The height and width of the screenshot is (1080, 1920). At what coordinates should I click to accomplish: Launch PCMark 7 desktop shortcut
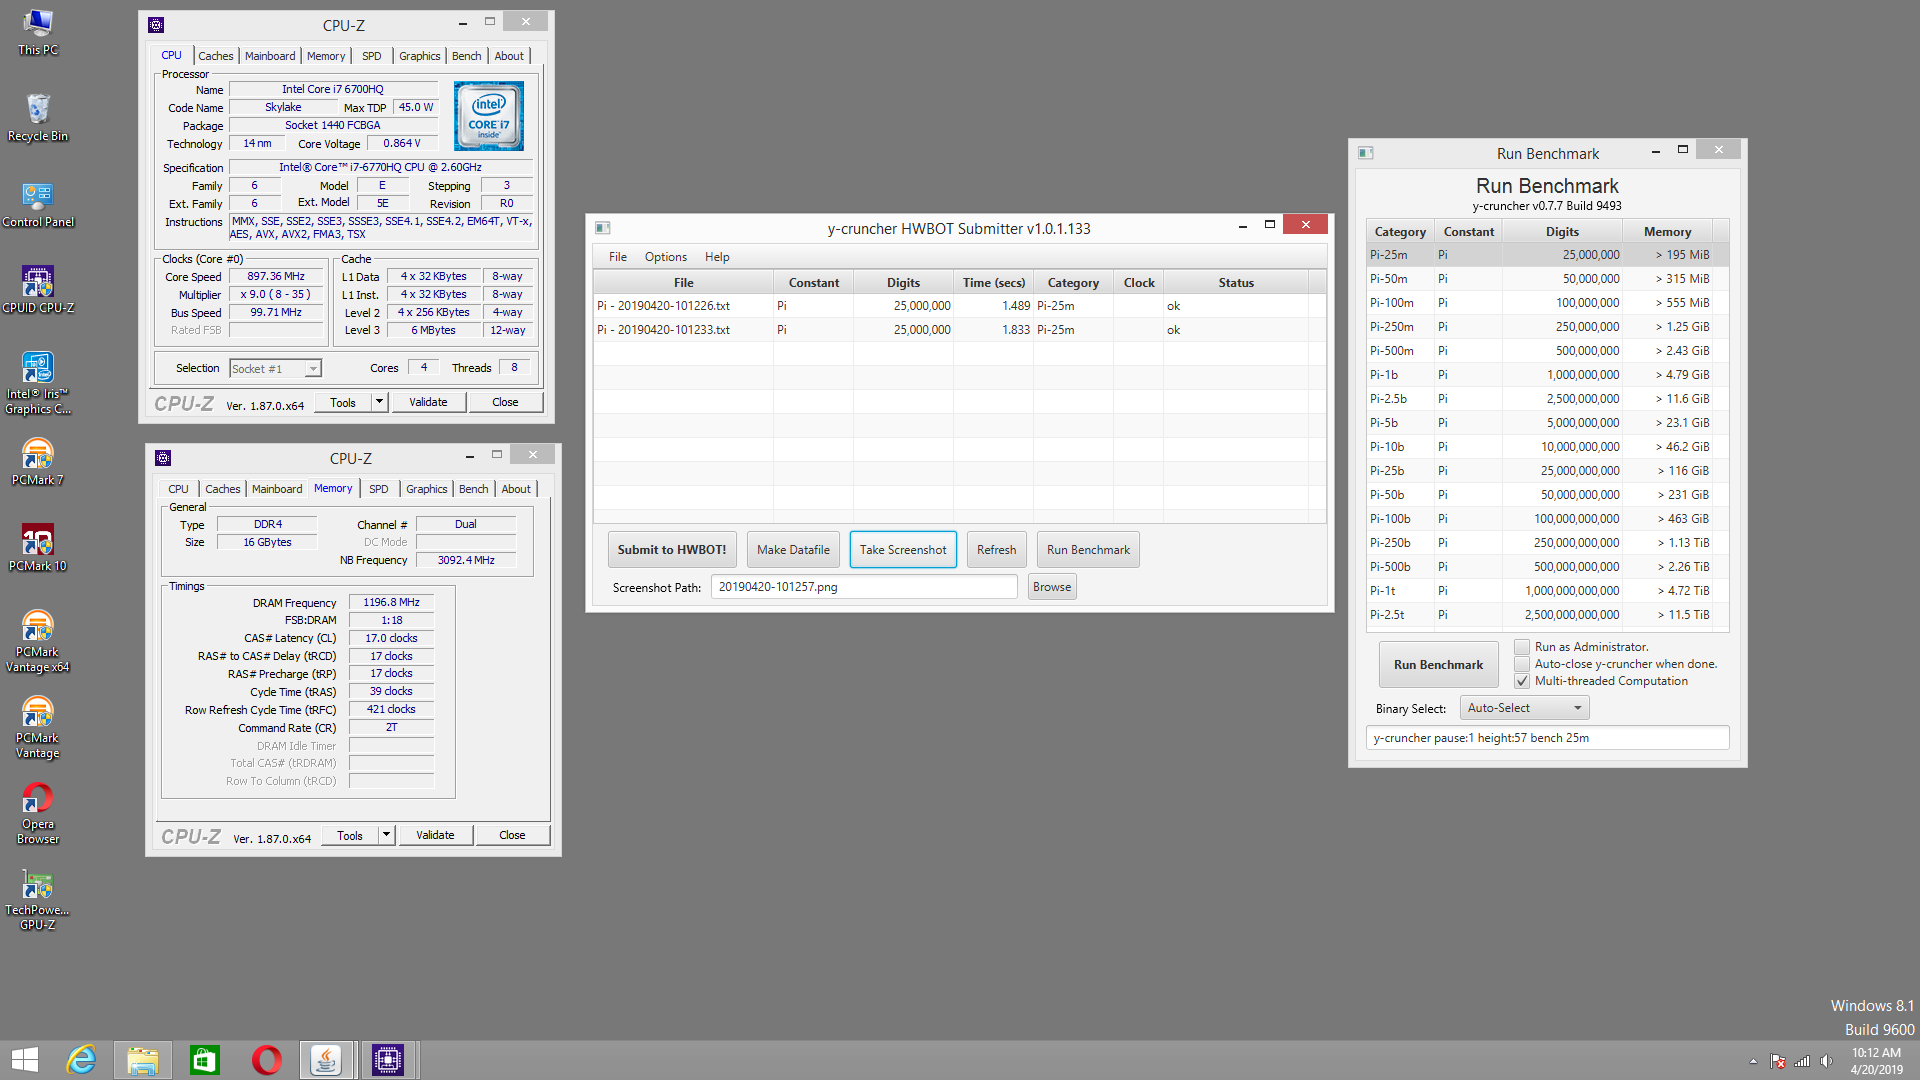pyautogui.click(x=38, y=461)
